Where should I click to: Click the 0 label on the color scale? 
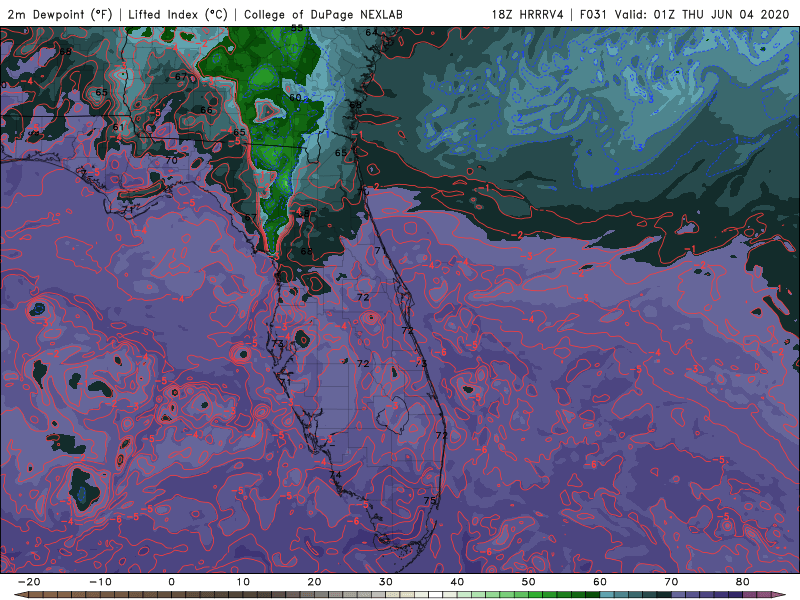pos(171,582)
